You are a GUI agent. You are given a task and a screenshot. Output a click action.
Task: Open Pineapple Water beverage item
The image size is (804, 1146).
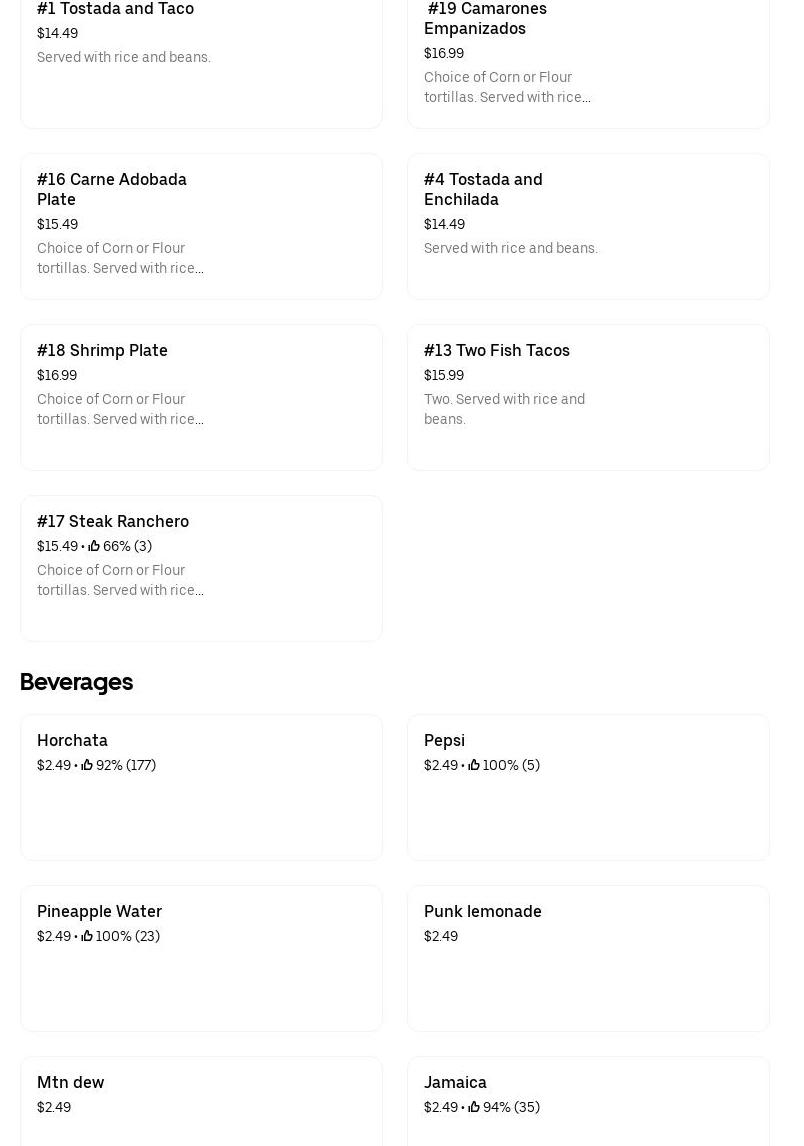pyautogui.click(x=201, y=958)
